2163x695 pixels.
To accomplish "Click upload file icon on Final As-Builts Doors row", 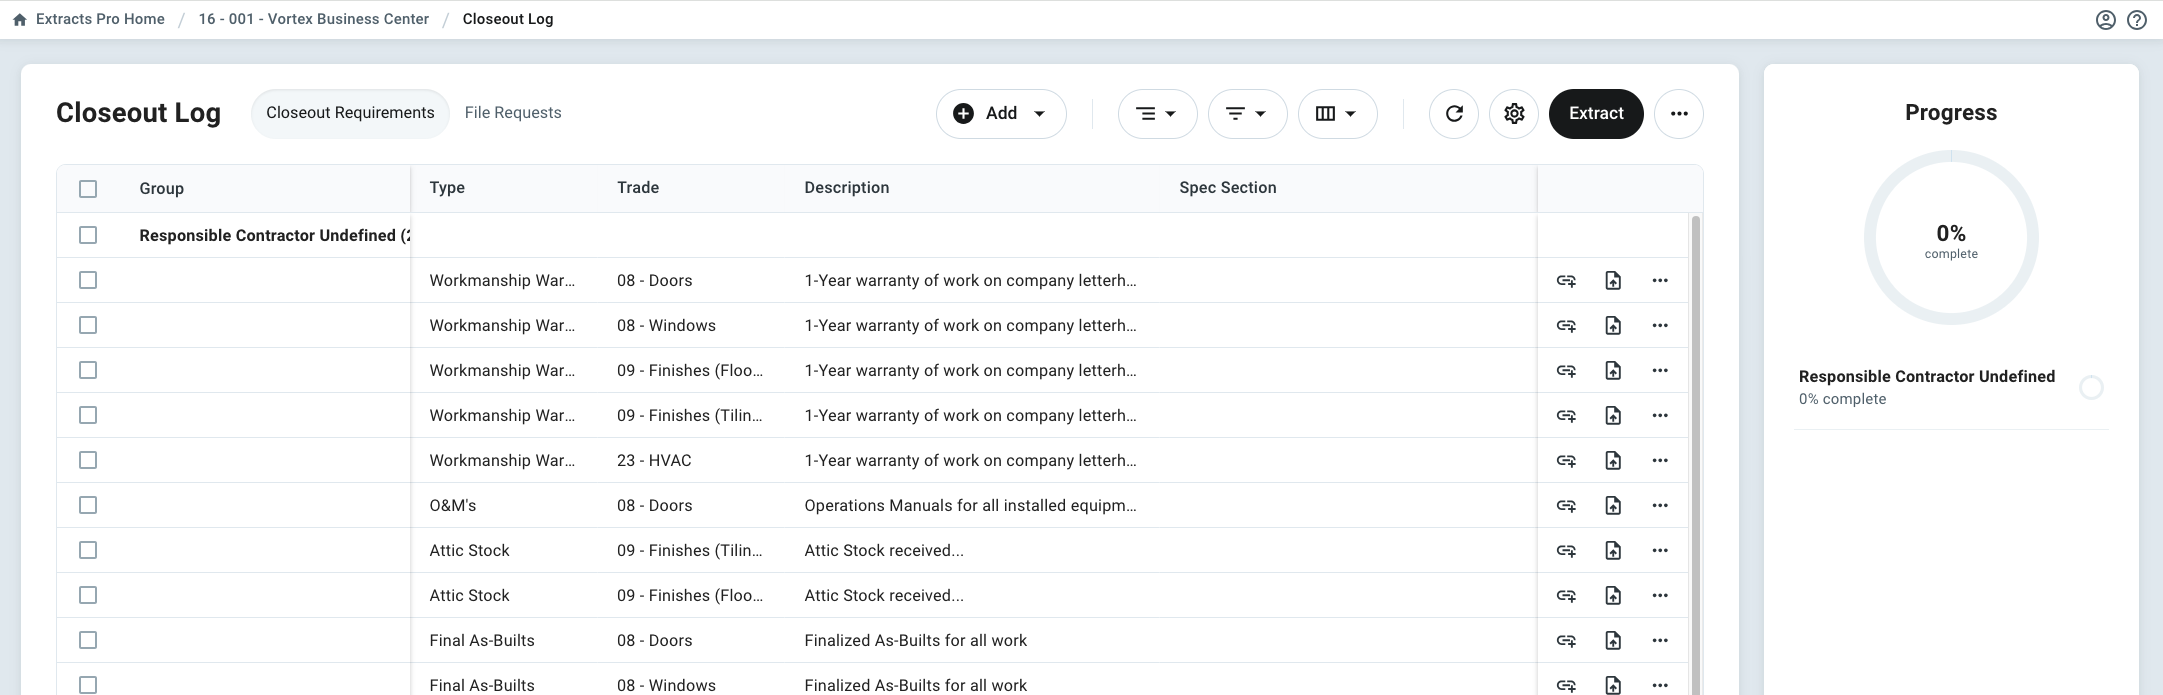I will click(x=1613, y=641).
